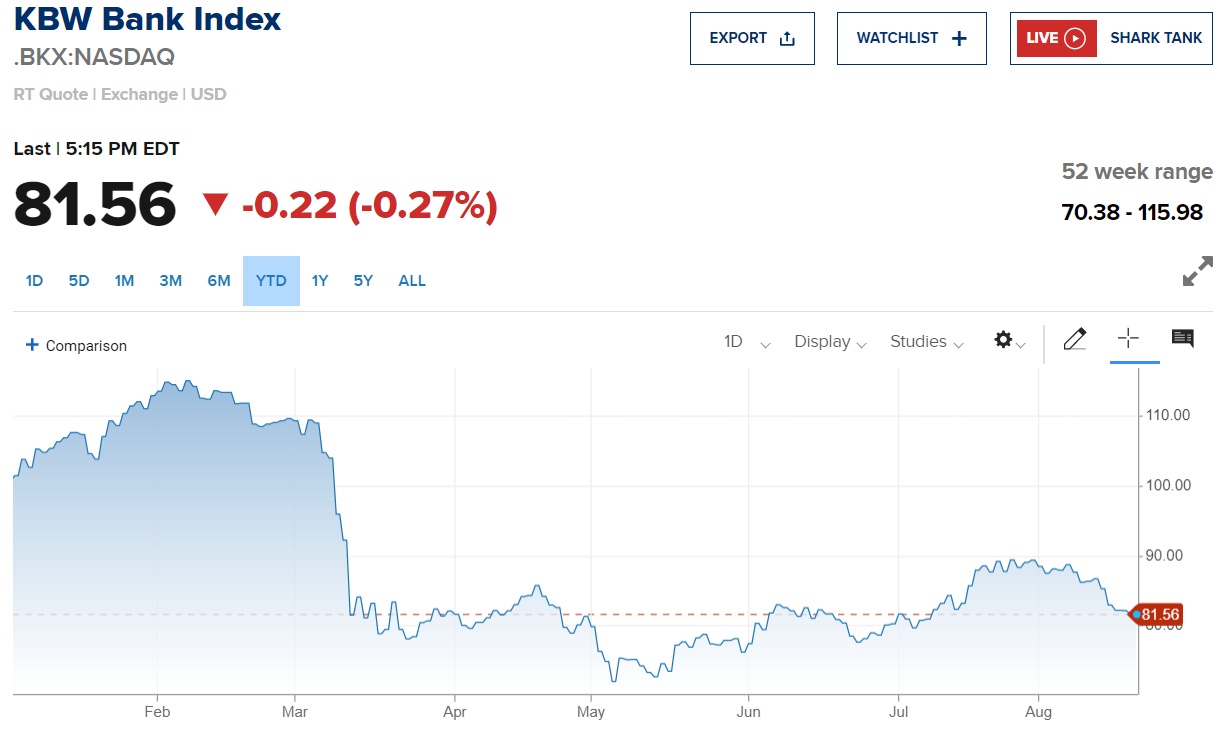Select the 1Y time range tab
This screenshot has height=740, width=1221.
(x=320, y=281)
